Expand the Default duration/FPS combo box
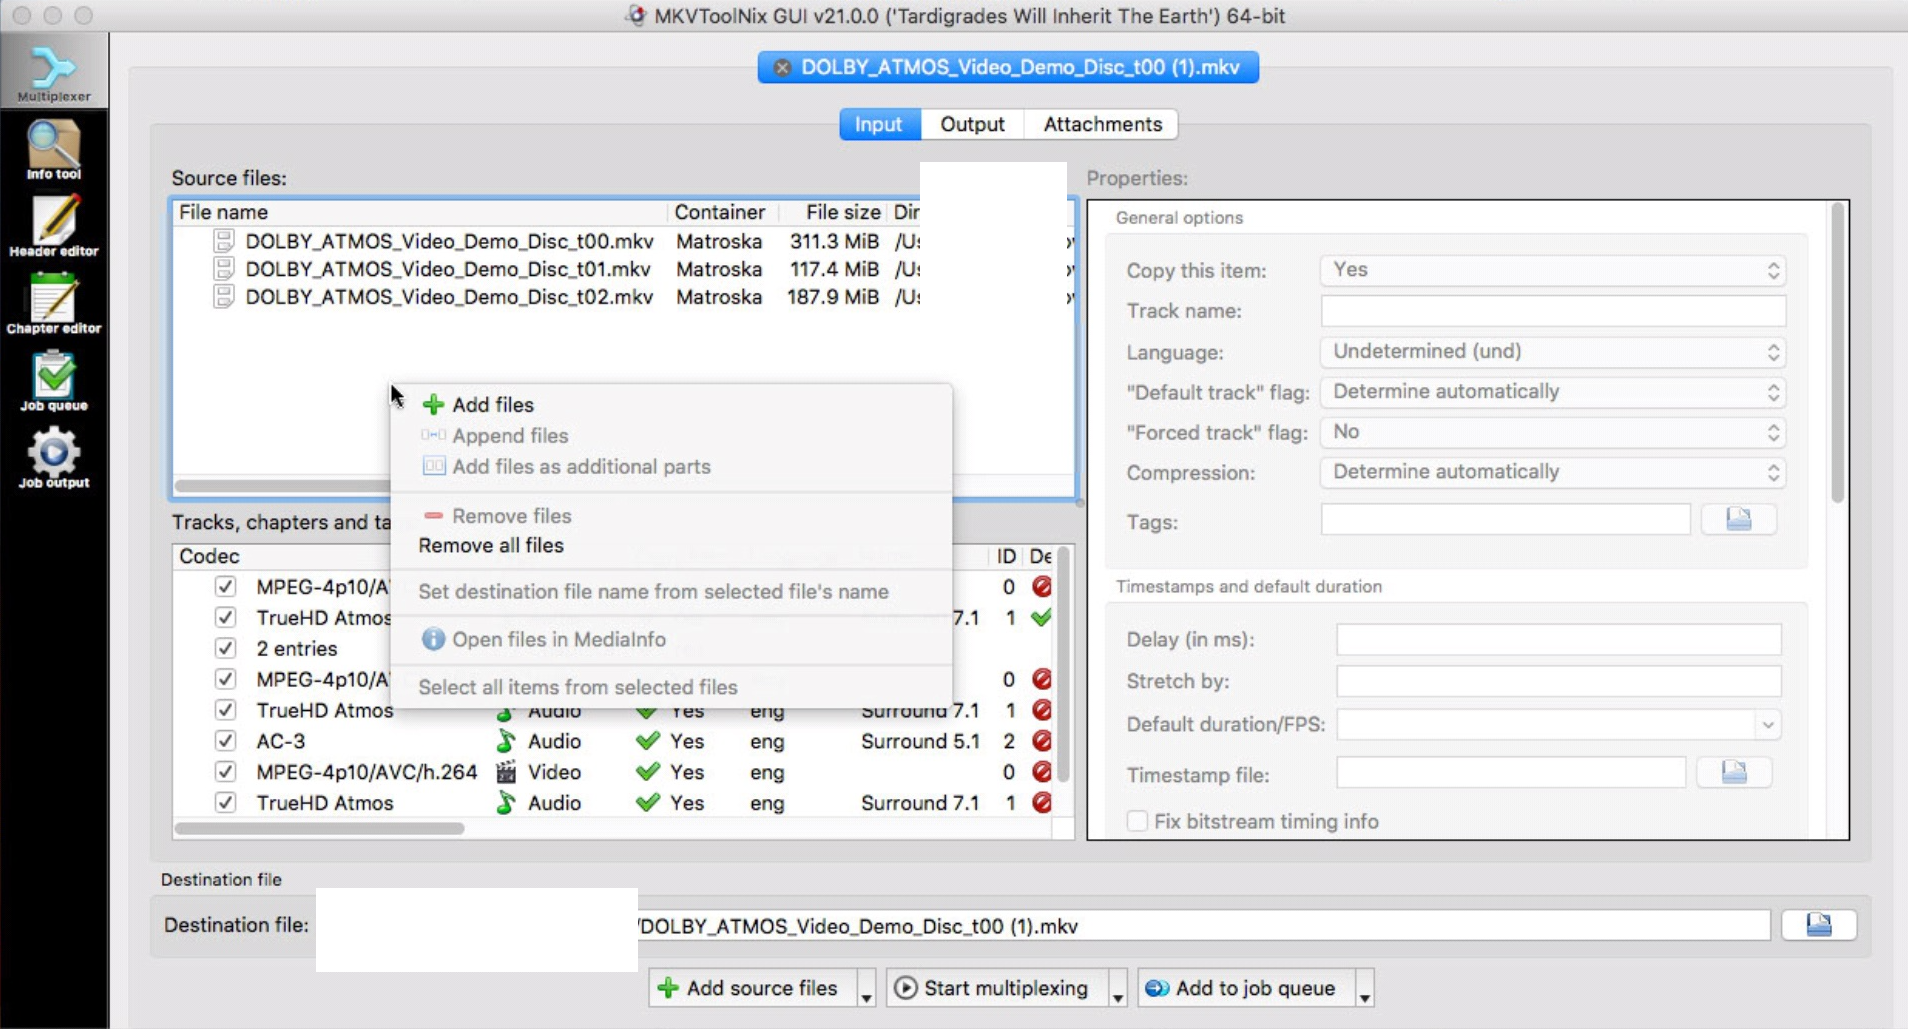Viewport: 1908px width, 1029px height. pos(1768,724)
